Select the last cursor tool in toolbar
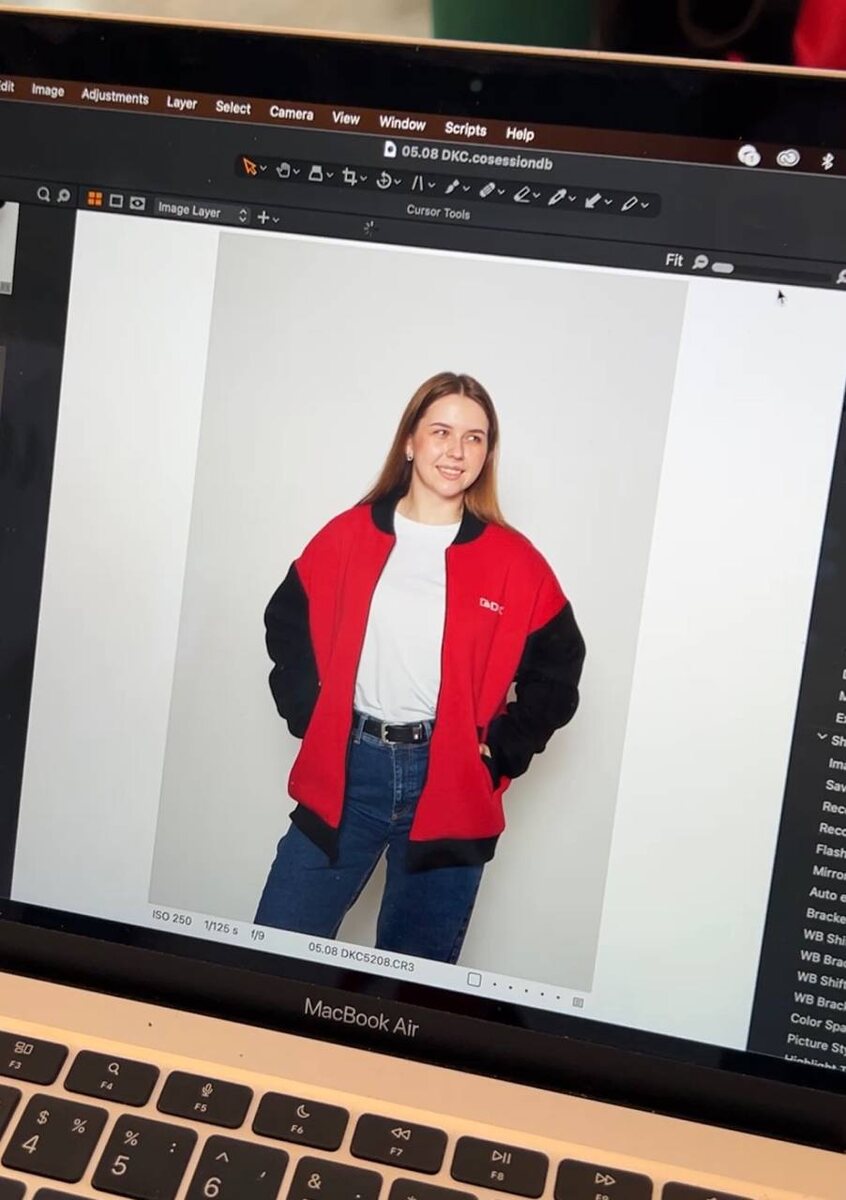Image resolution: width=846 pixels, height=1200 pixels. [x=629, y=203]
